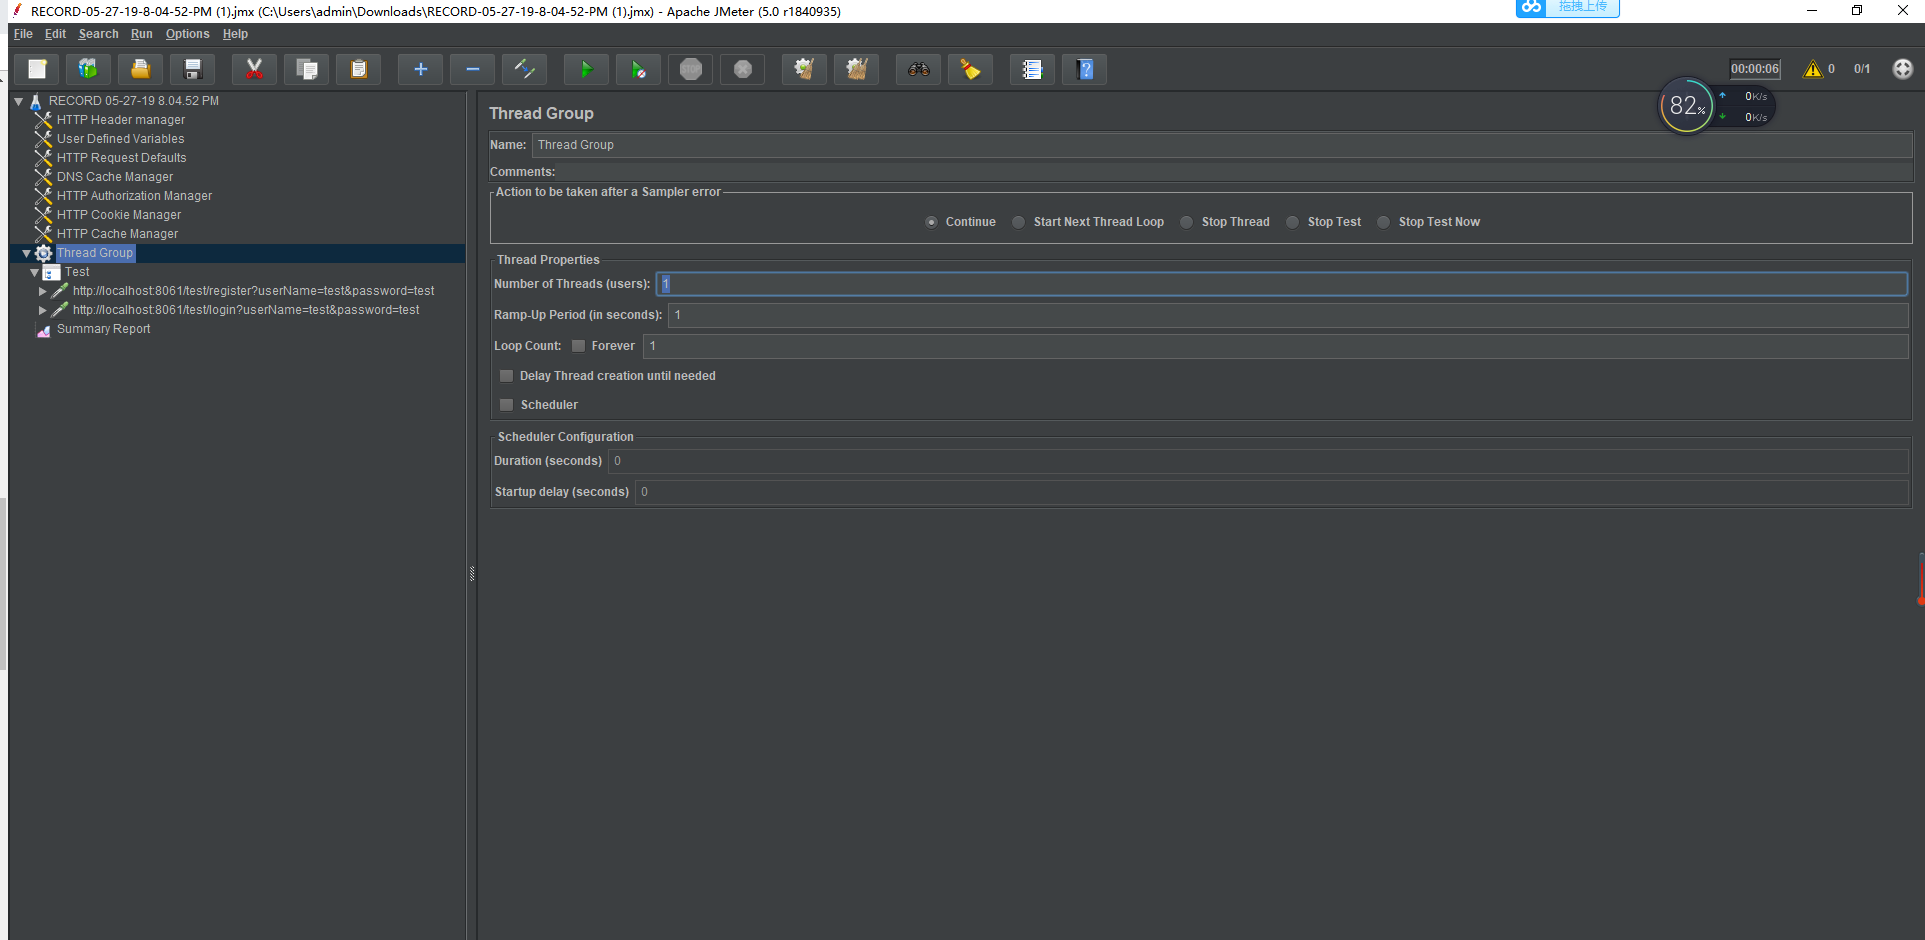The width and height of the screenshot is (1925, 940).
Task: Open the Options menu
Action: coord(187,34)
